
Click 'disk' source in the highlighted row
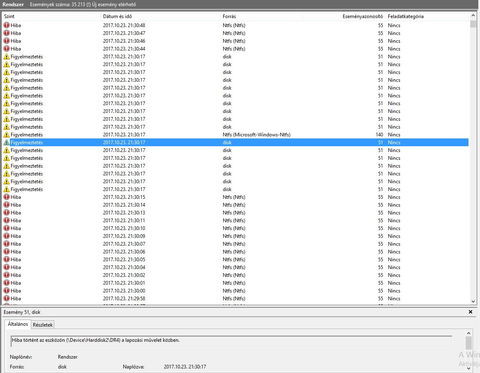click(x=227, y=142)
